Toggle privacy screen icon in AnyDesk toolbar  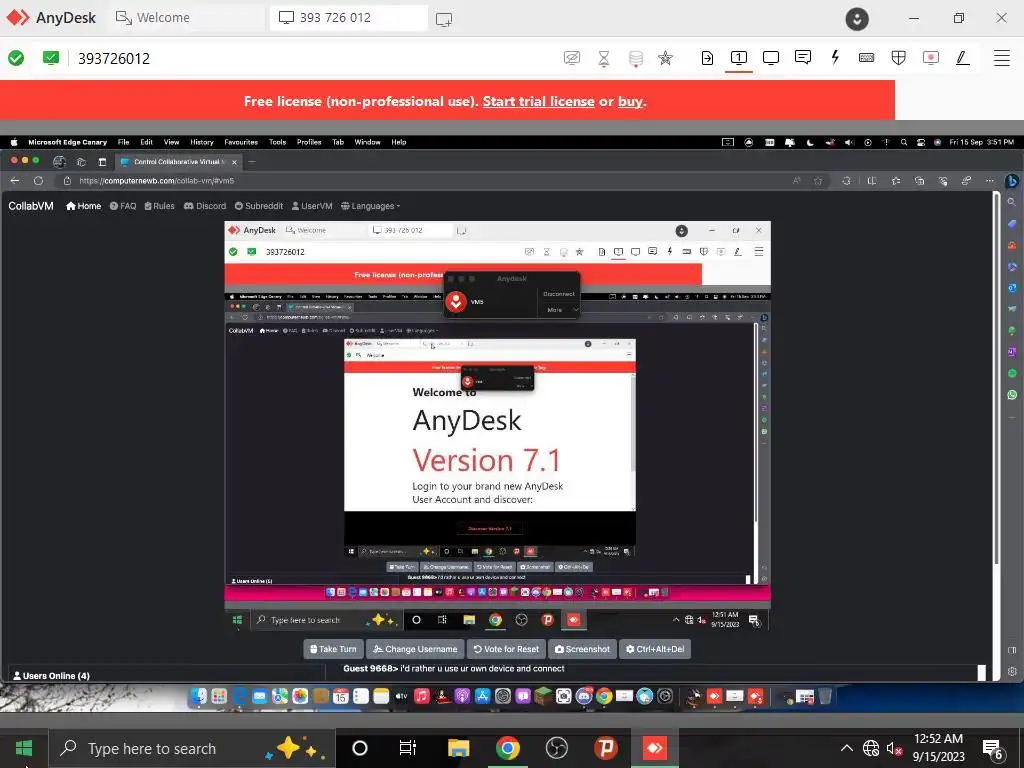click(x=571, y=58)
